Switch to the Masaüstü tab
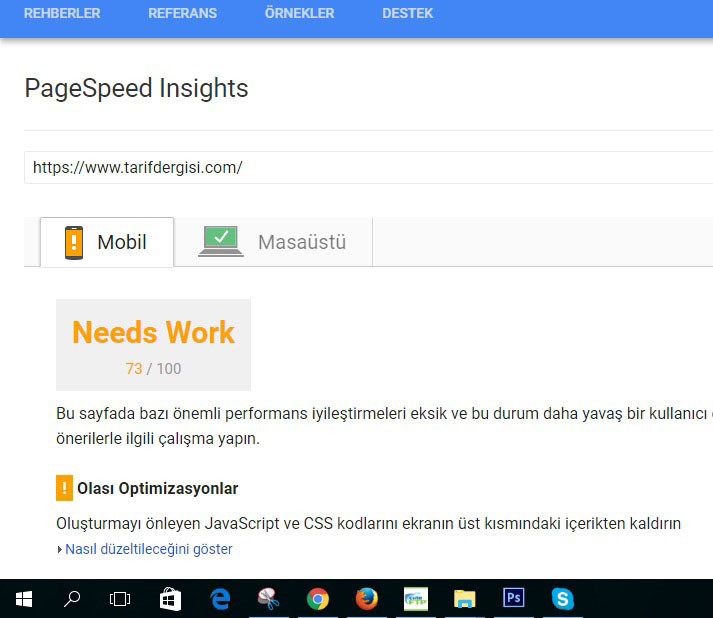This screenshot has height=618, width=713. (x=273, y=242)
